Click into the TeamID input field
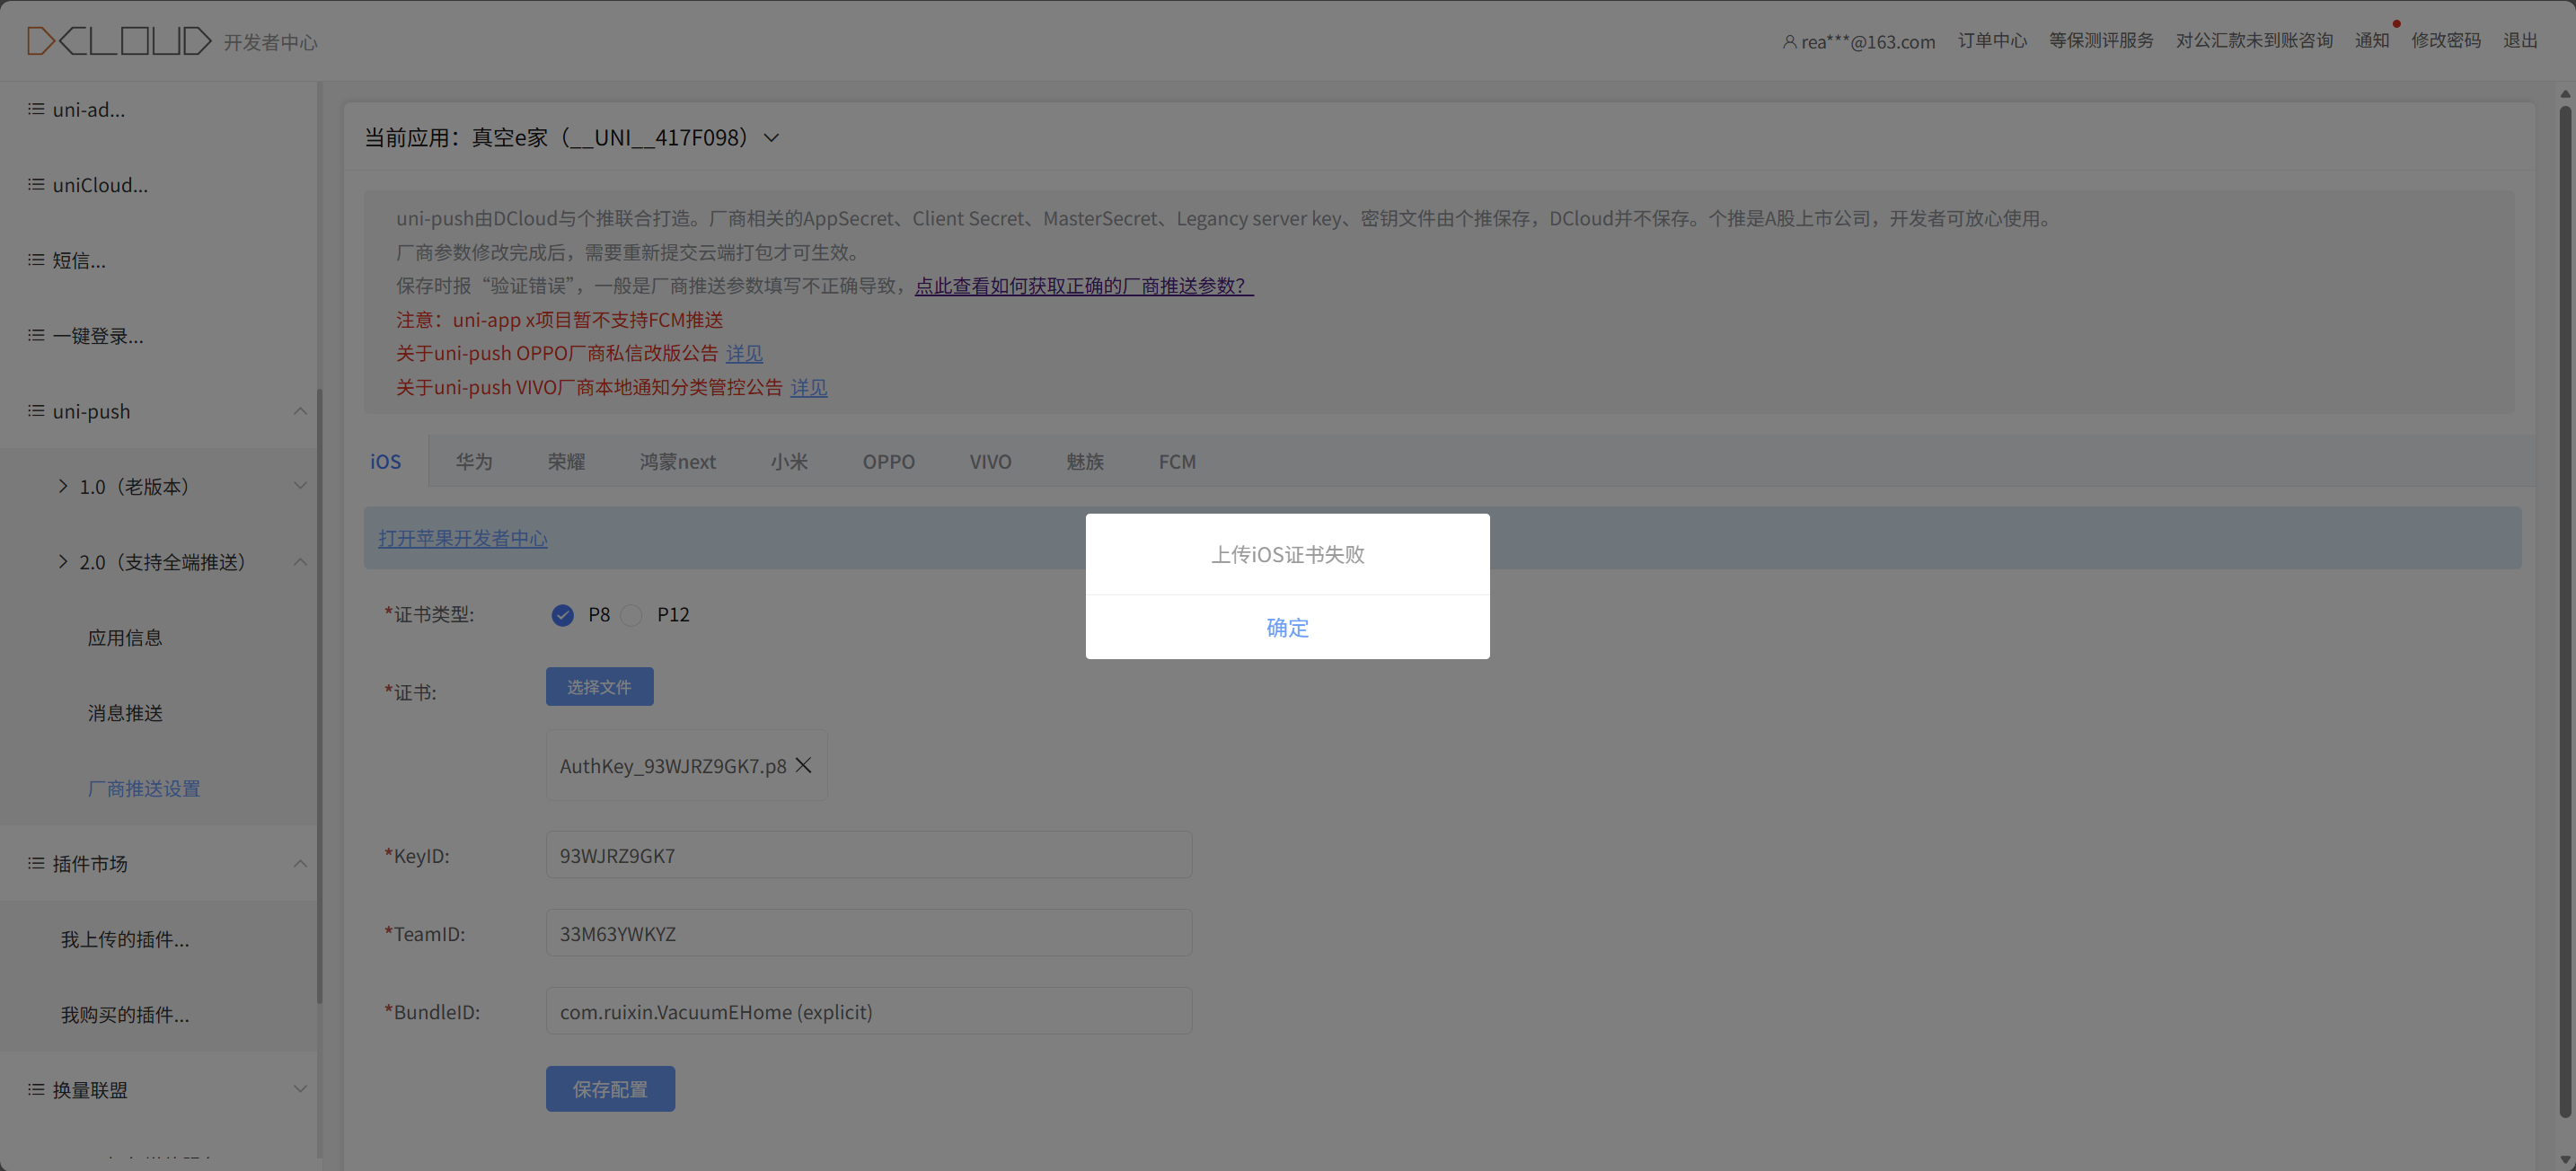The image size is (2576, 1171). coord(868,933)
